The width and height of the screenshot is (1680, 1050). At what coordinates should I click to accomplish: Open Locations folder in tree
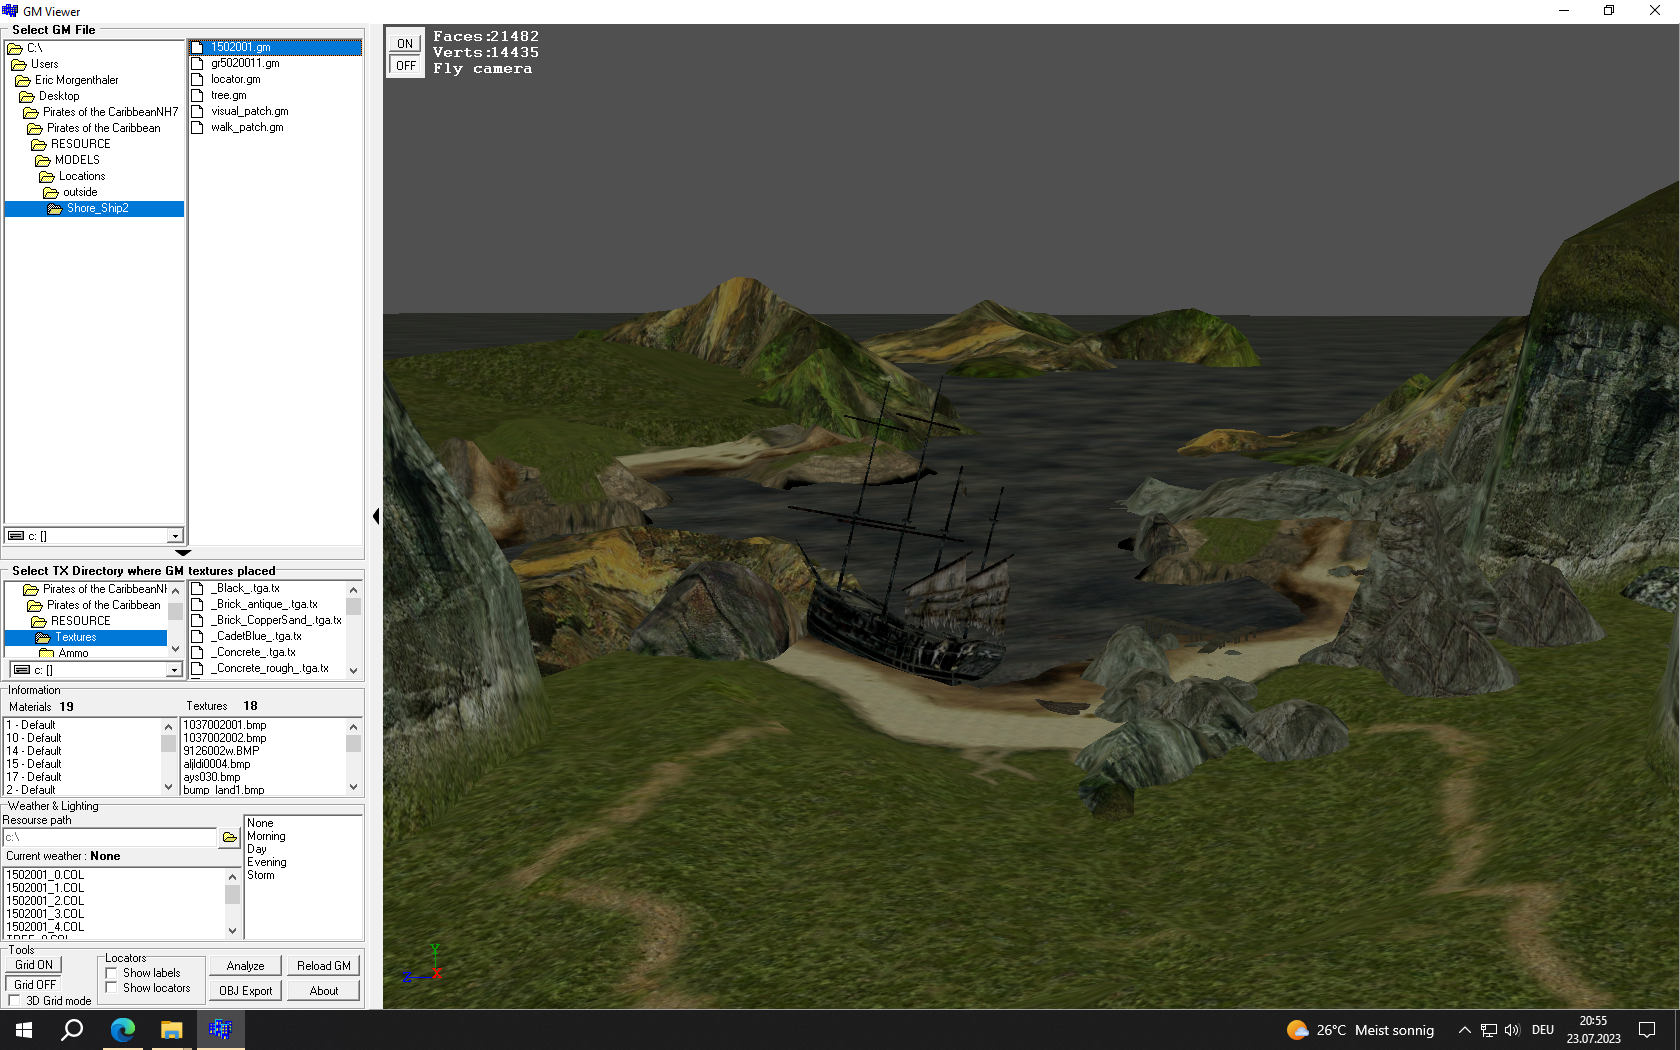coord(81,176)
